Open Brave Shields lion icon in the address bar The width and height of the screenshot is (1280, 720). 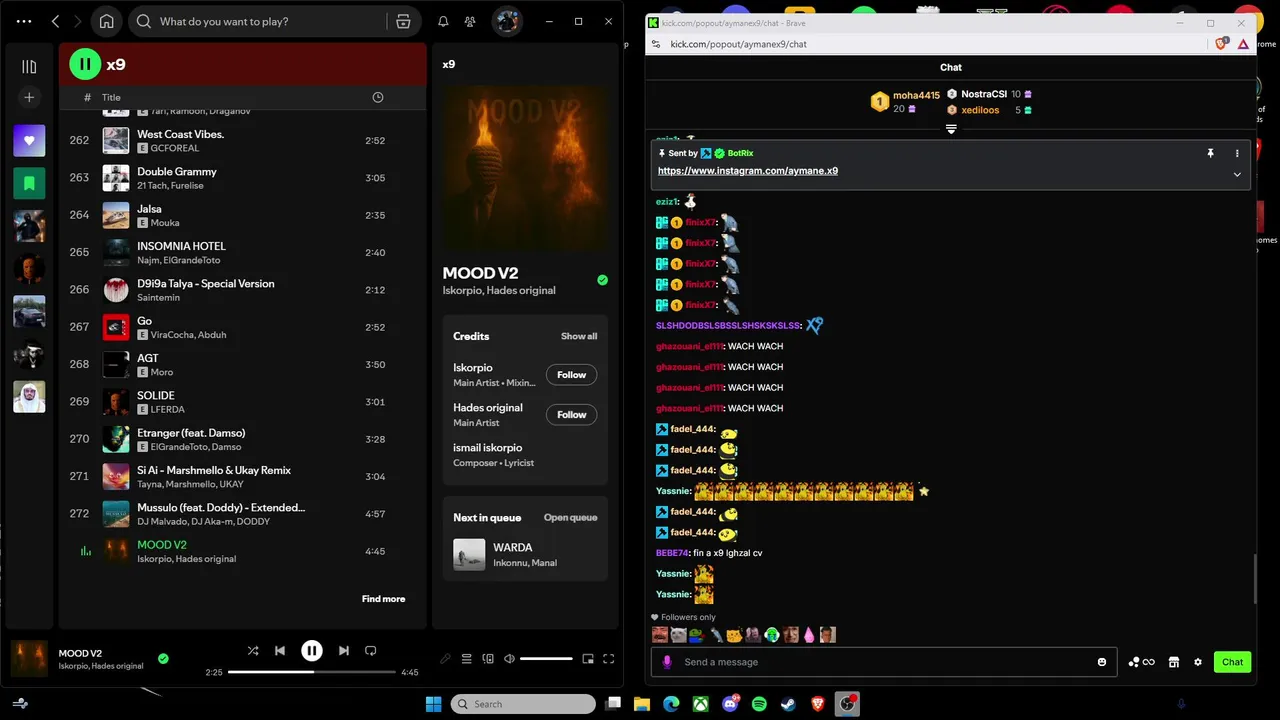point(1221,44)
